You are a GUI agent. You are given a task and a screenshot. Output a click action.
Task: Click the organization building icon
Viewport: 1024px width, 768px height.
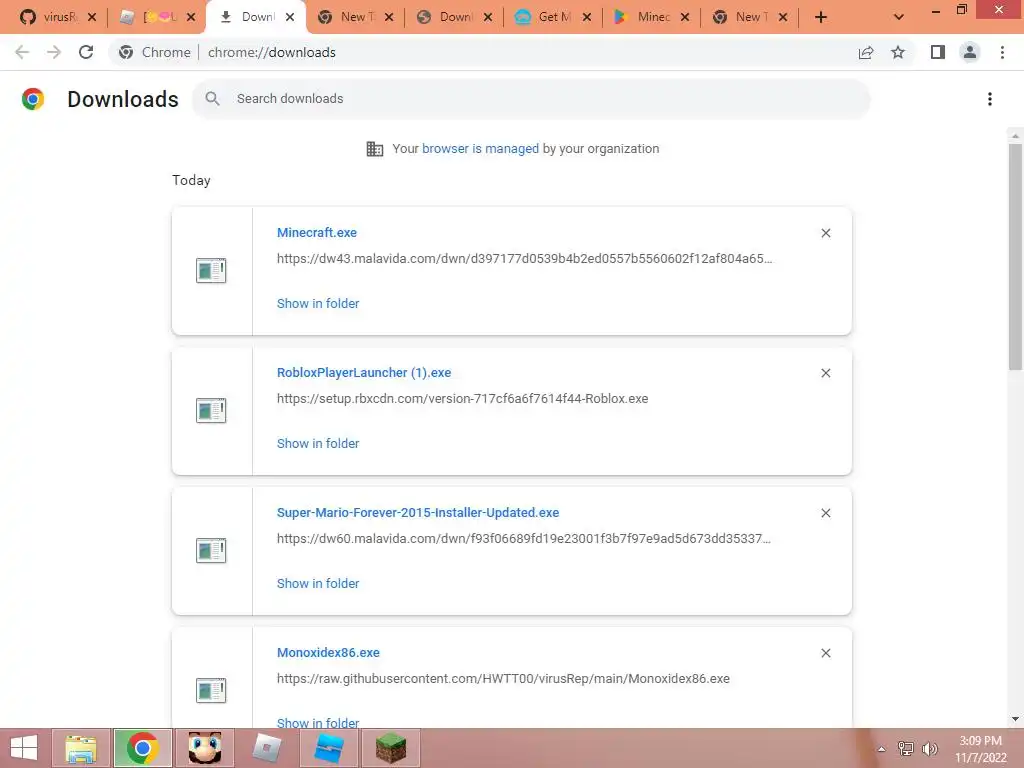tap(375, 149)
